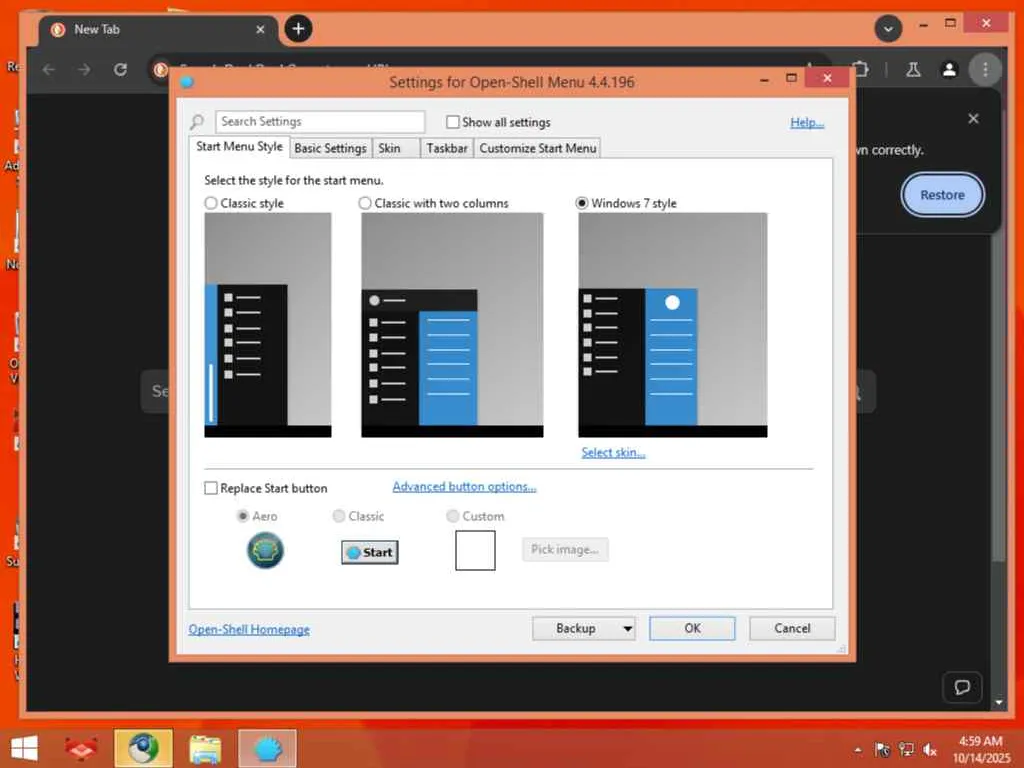Open the taskbar clock and date
1024x768 pixels.
point(981,749)
